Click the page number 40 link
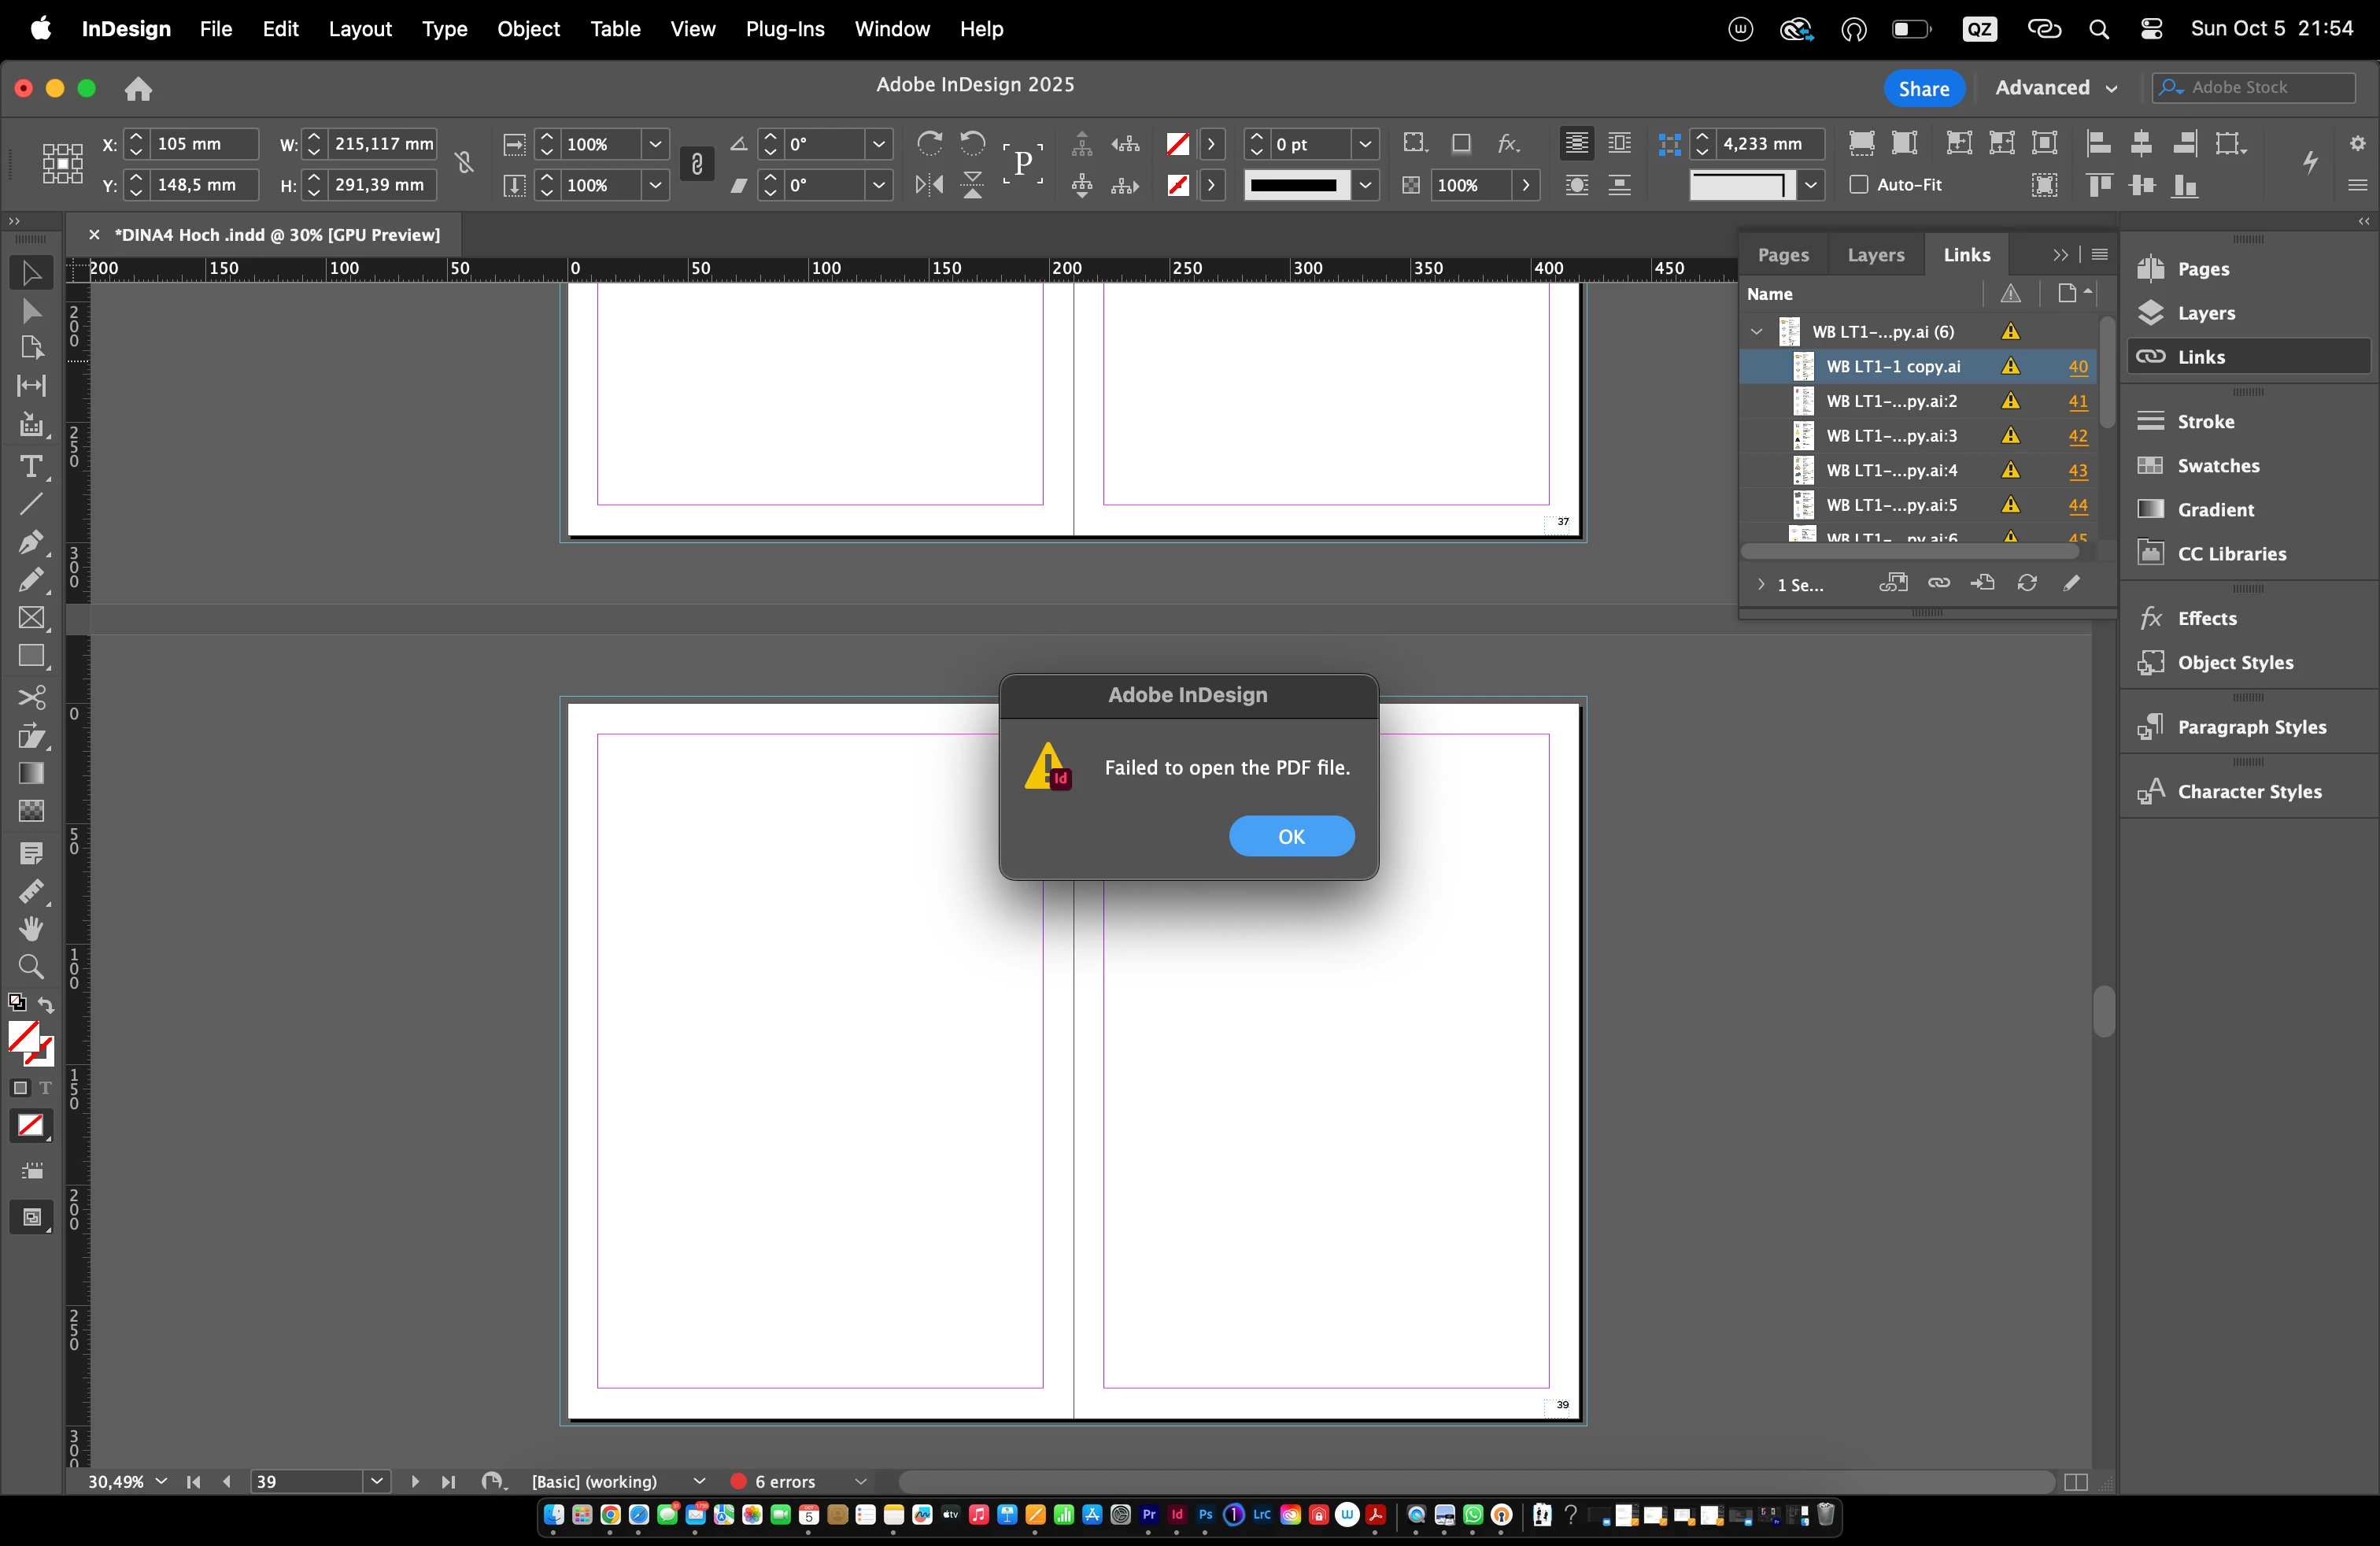 [x=2078, y=367]
